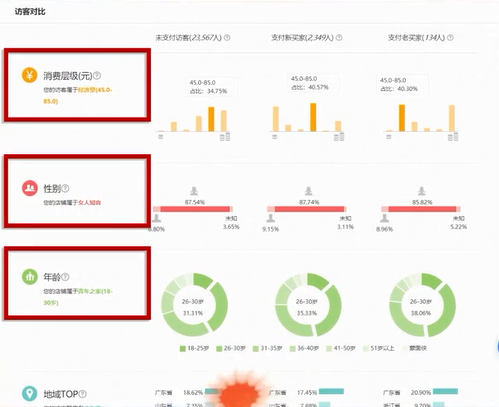The width and height of the screenshot is (499, 407).
Task: Click orange 经济型(45.0-85.0) visitor label
Action: 78,95
